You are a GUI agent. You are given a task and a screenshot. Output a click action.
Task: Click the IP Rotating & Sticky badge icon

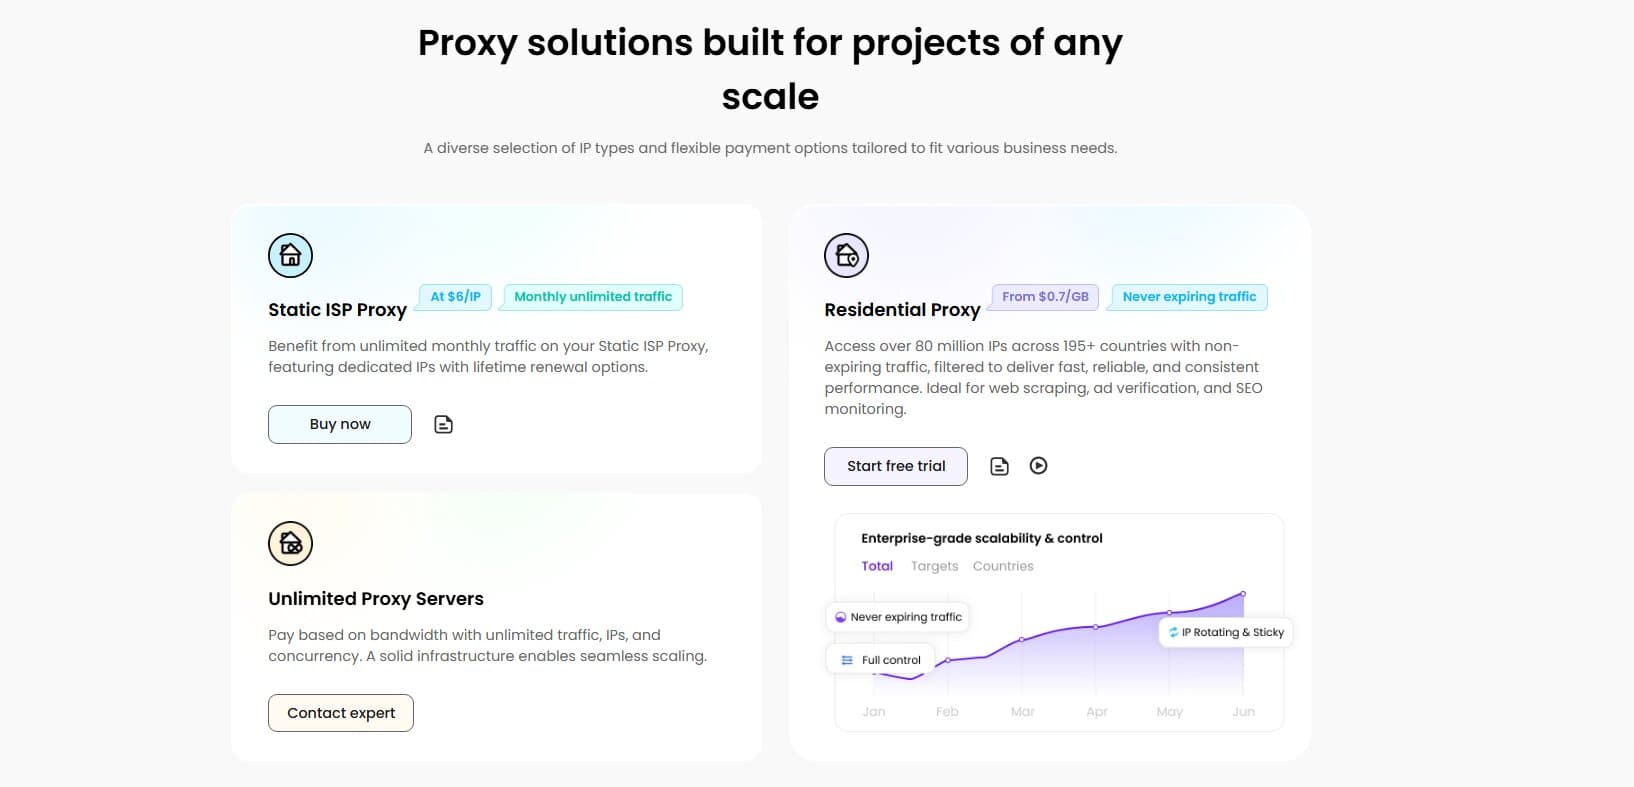pos(1174,632)
